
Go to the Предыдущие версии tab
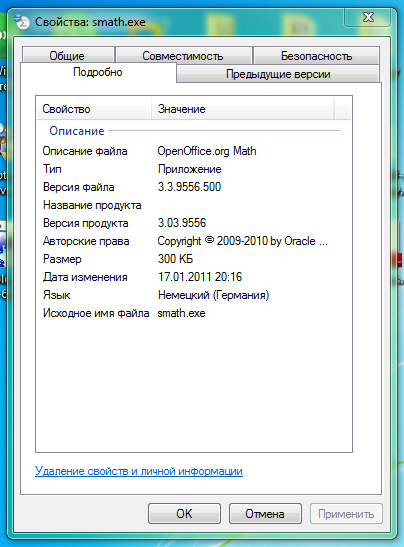tap(278, 74)
